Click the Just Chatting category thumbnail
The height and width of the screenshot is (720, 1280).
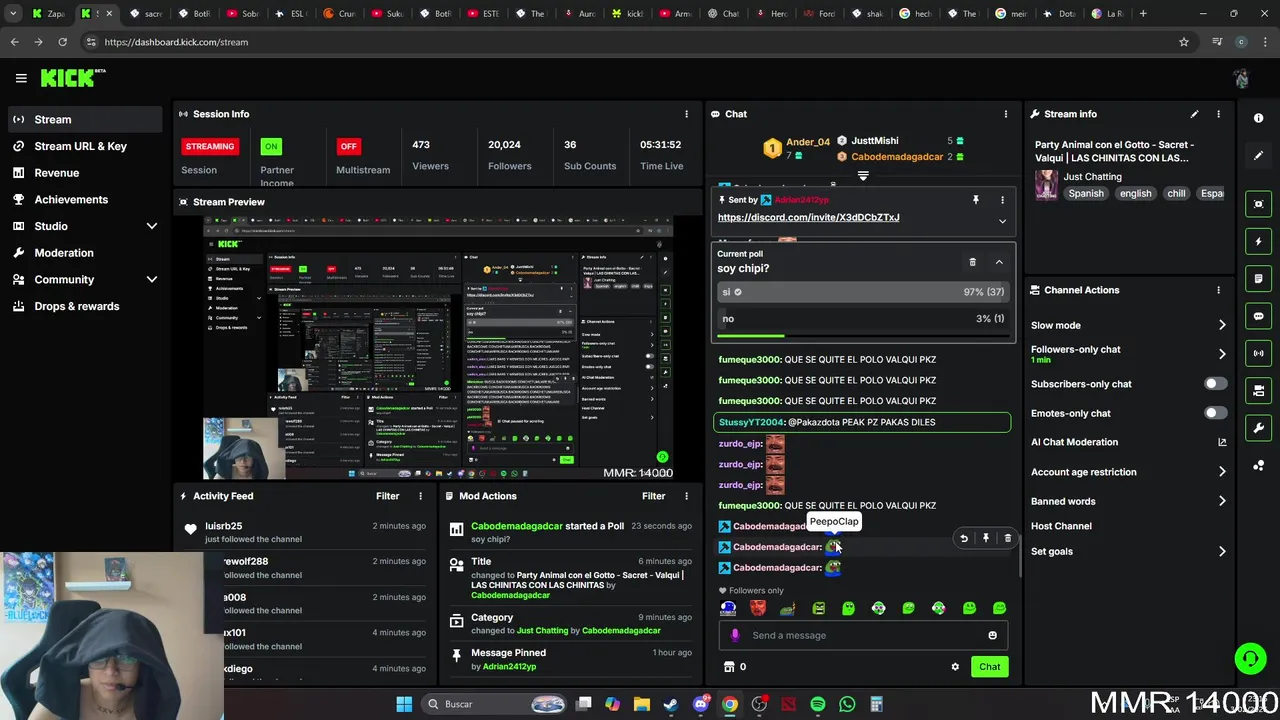click(1046, 185)
